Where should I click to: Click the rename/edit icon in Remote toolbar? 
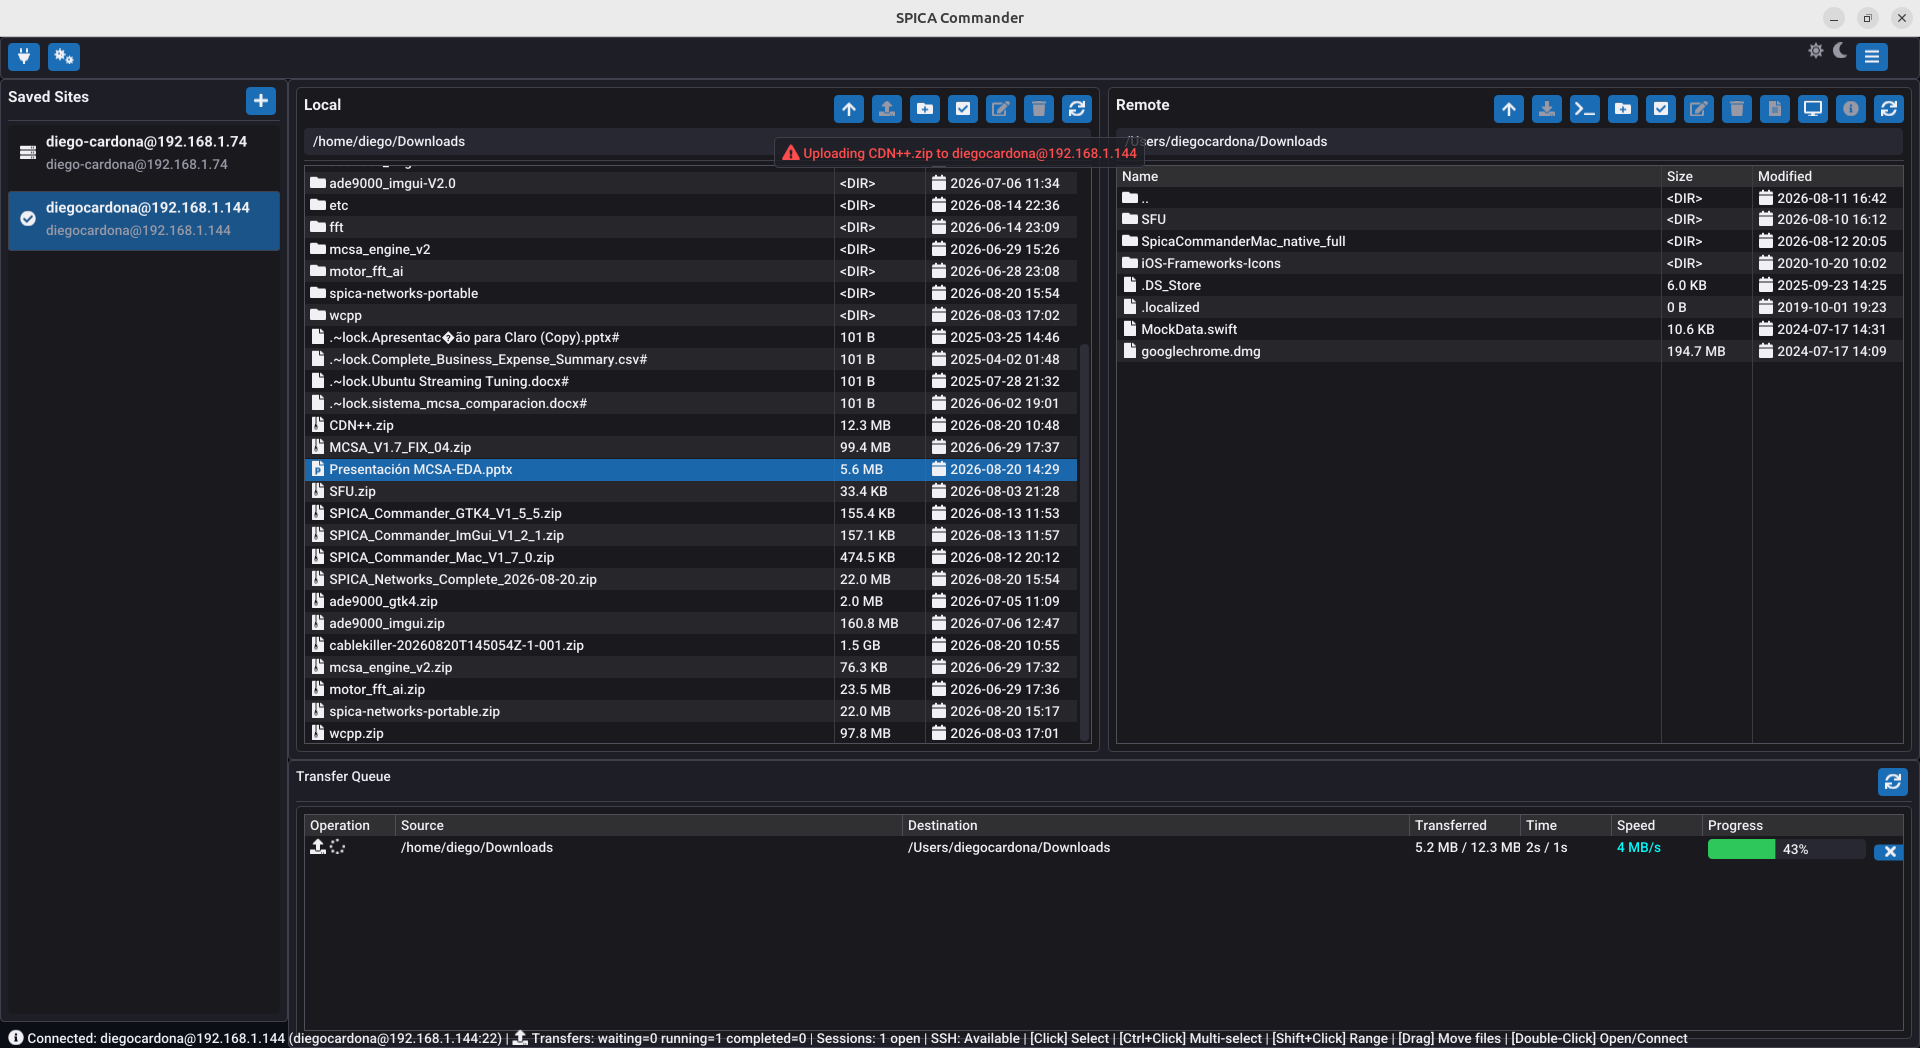coord(1699,109)
